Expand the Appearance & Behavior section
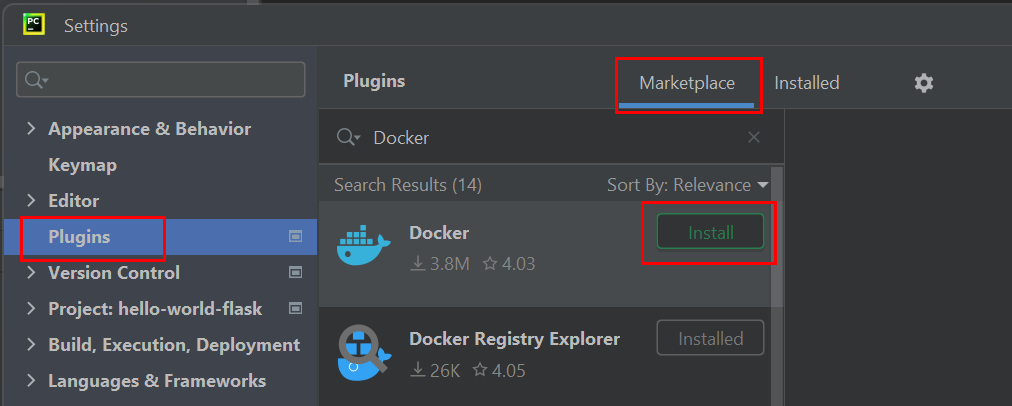Image resolution: width=1012 pixels, height=406 pixels. [30, 128]
